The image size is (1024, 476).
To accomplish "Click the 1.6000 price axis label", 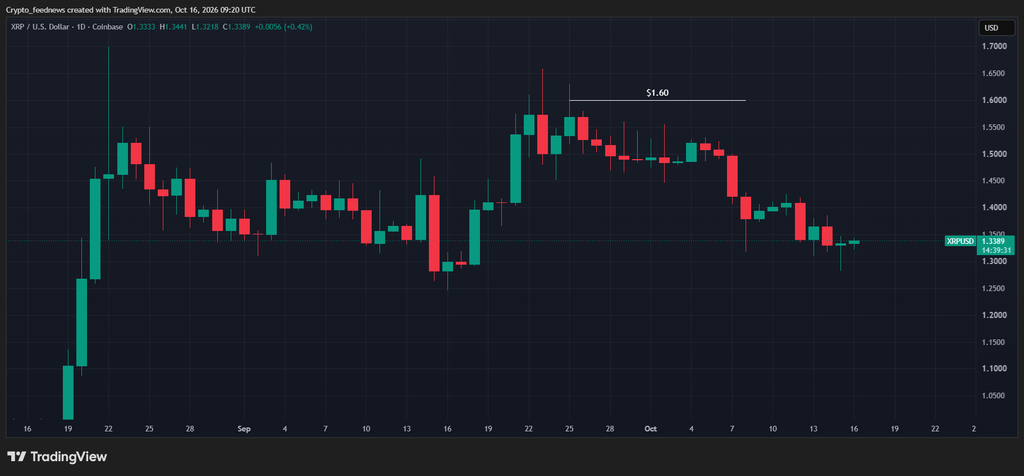I will (x=993, y=100).
